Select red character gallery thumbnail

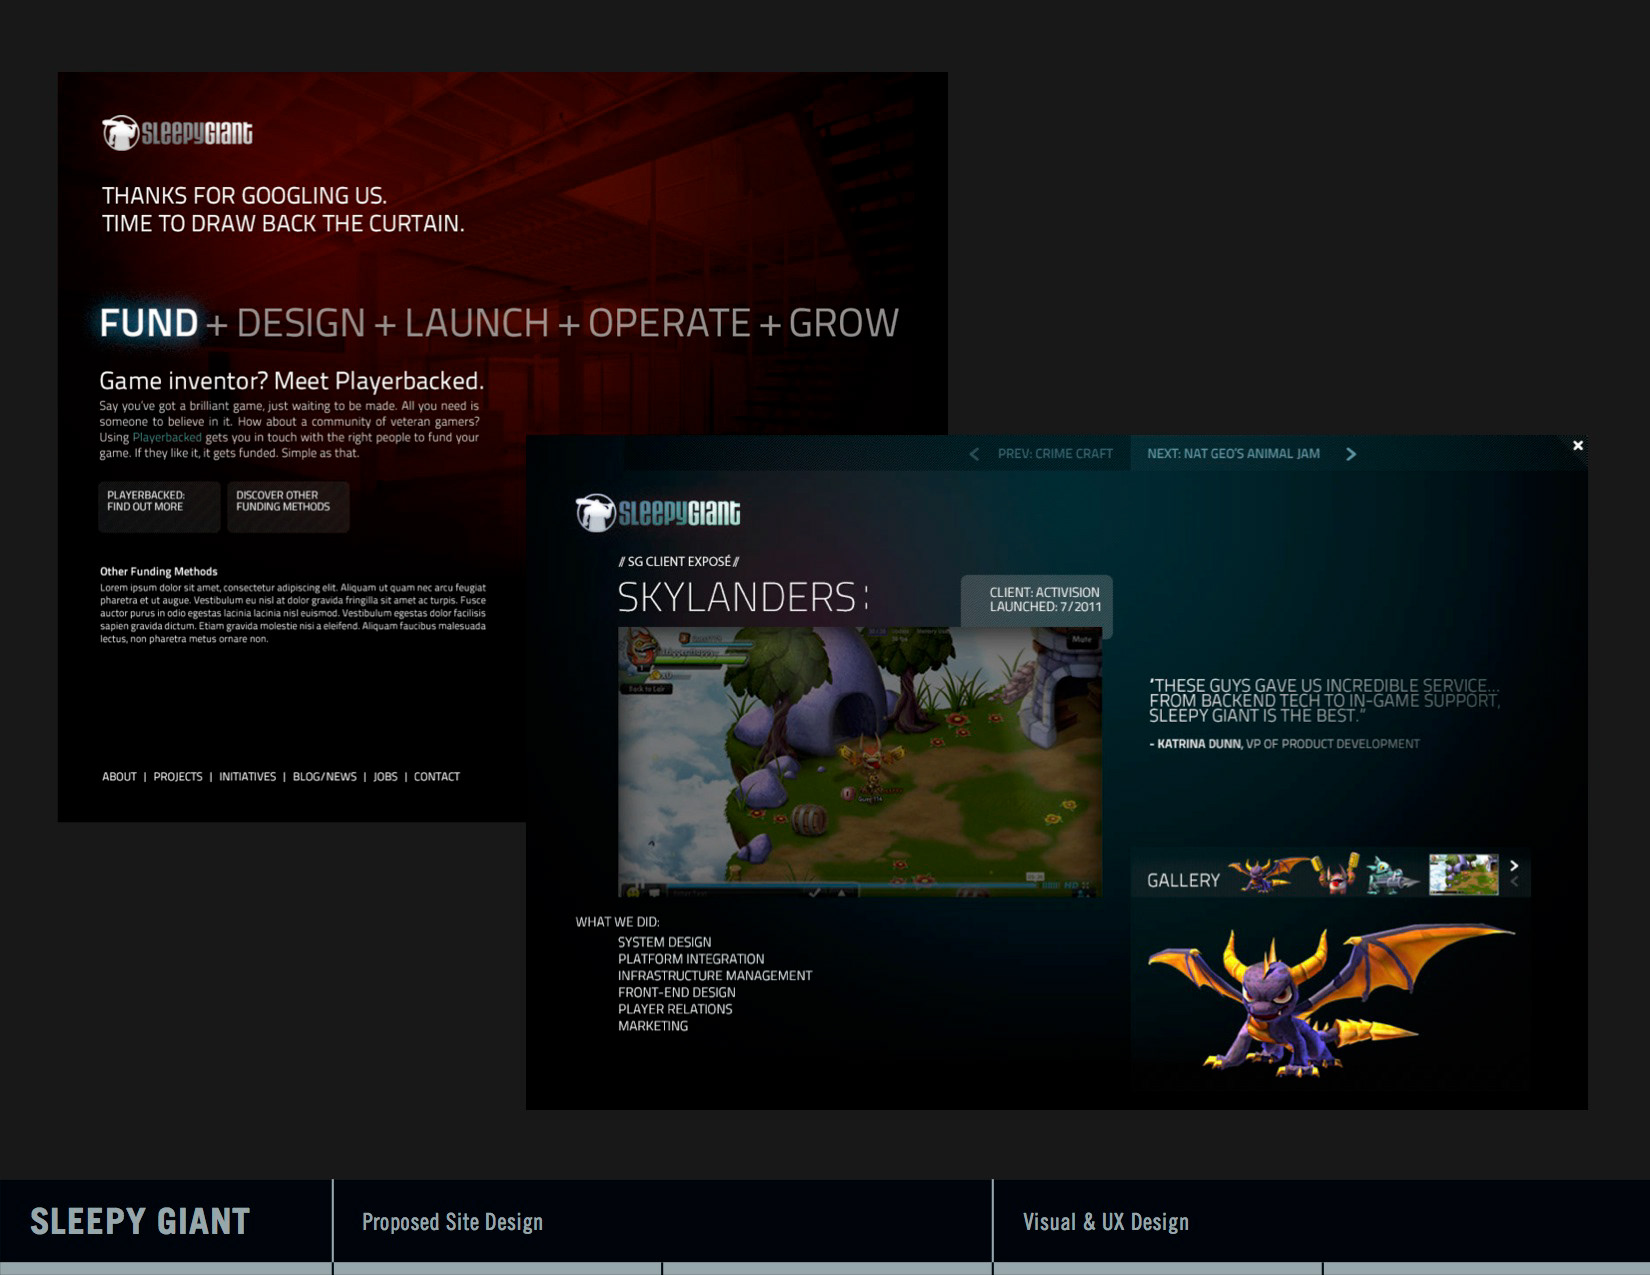(x=1338, y=874)
